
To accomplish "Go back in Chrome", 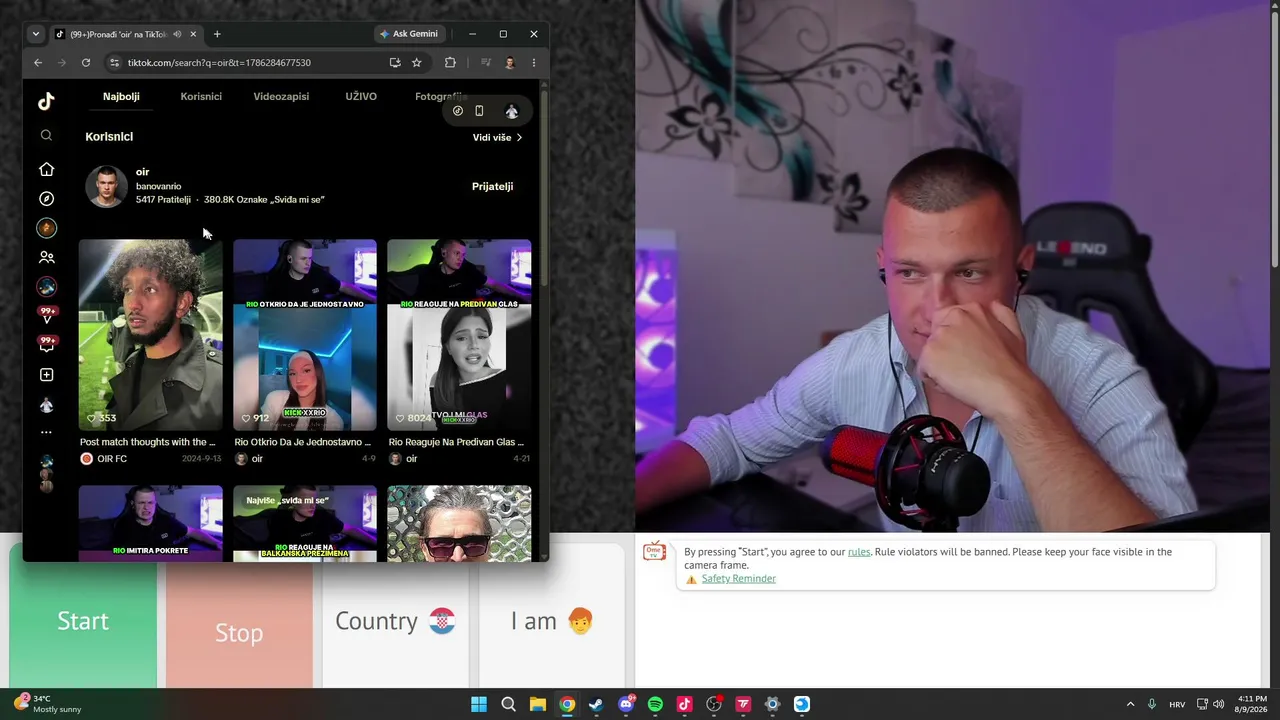I will pyautogui.click(x=38, y=62).
